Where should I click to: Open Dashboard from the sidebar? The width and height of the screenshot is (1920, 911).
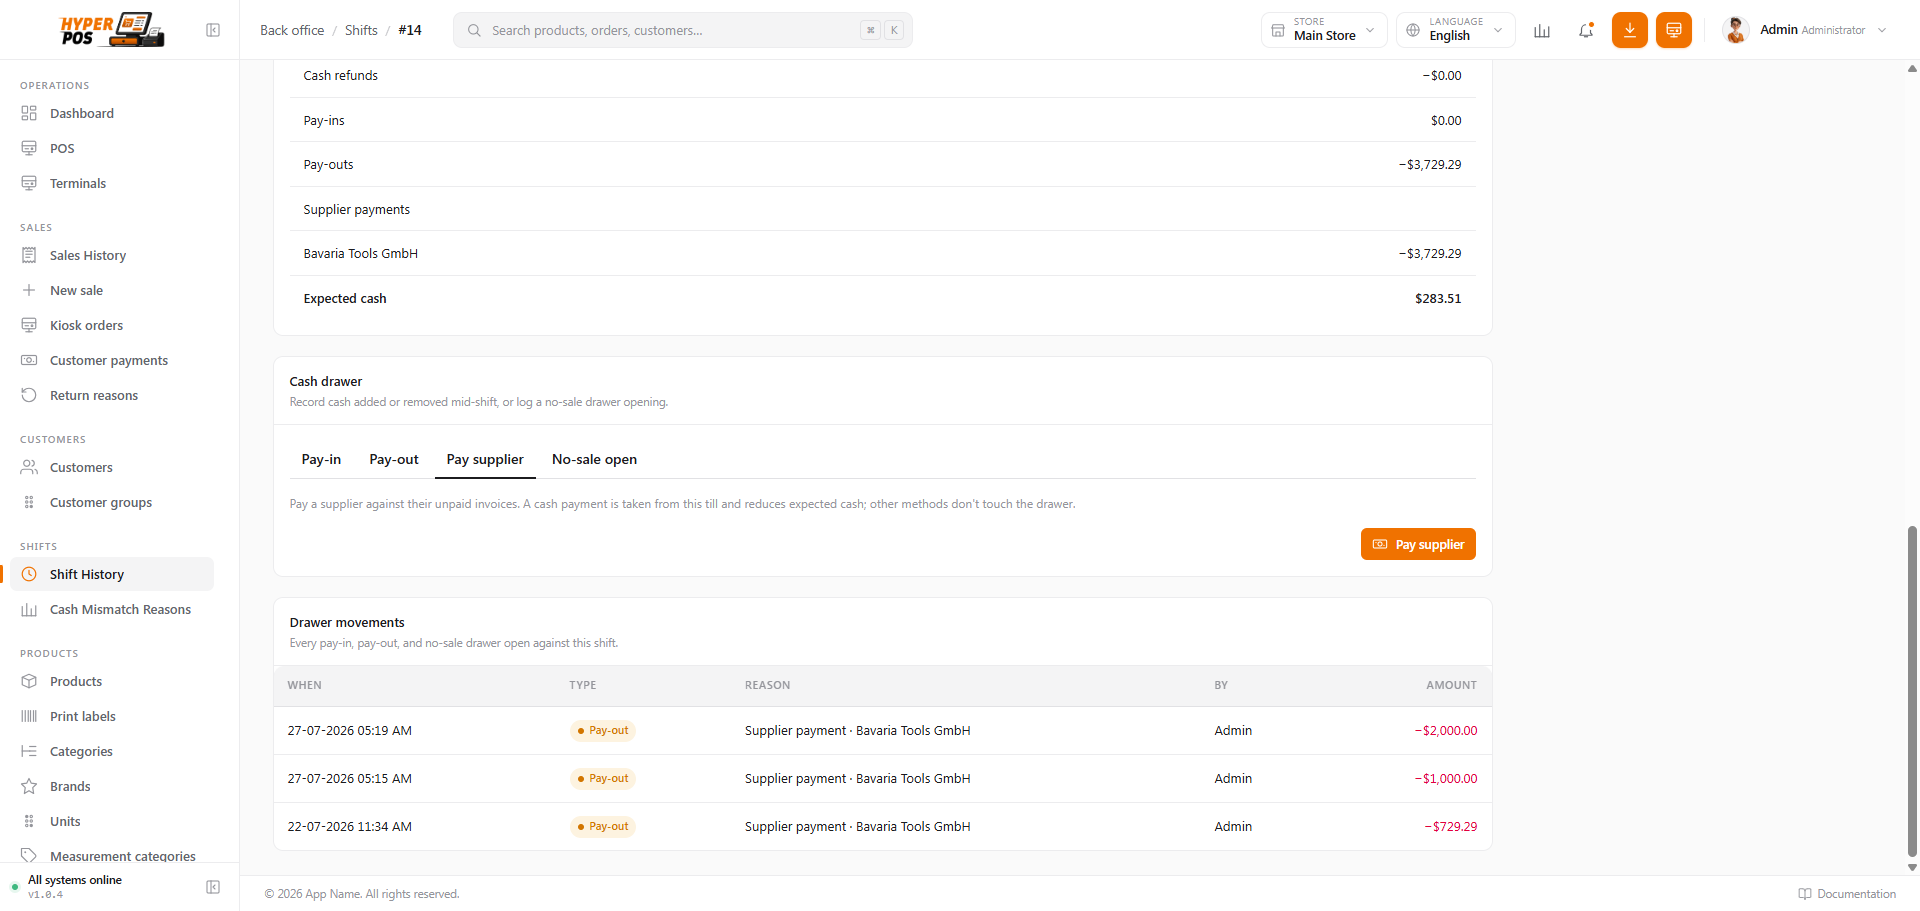[x=82, y=113]
